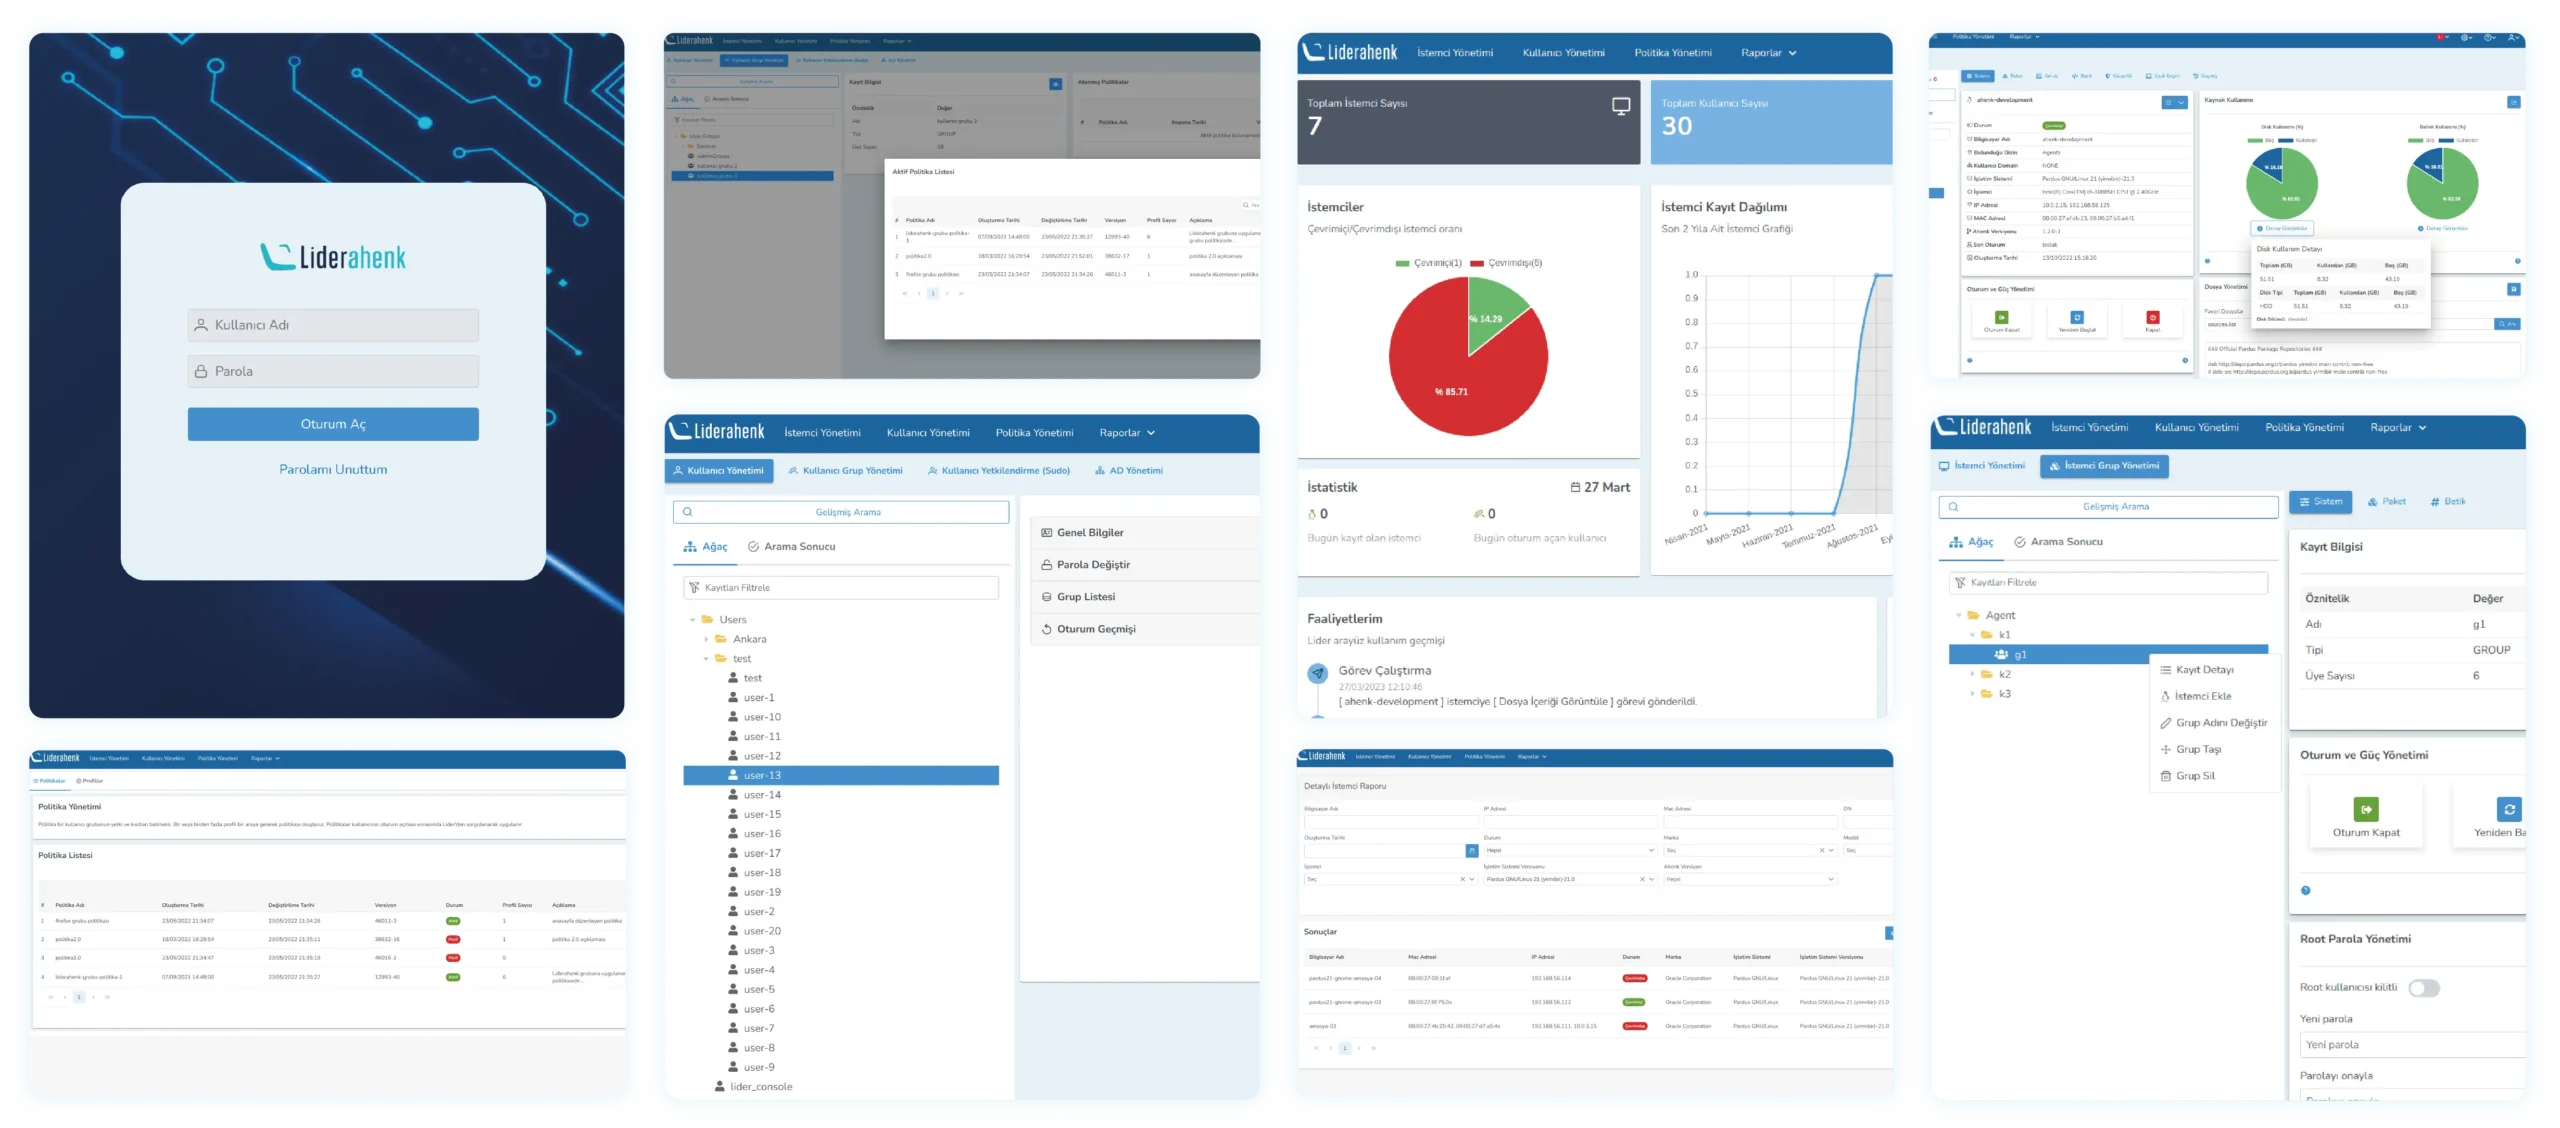
Task: Click the lock icon beside Parola Değiştir
Action: pos(1046,565)
